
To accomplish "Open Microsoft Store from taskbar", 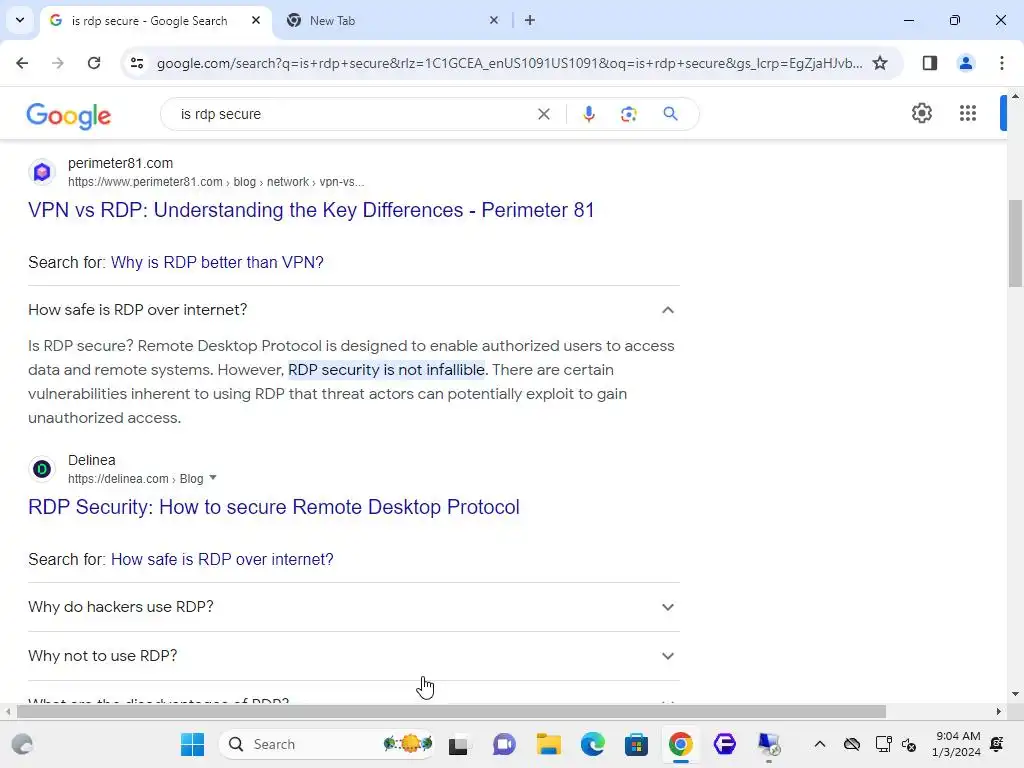I will (636, 744).
